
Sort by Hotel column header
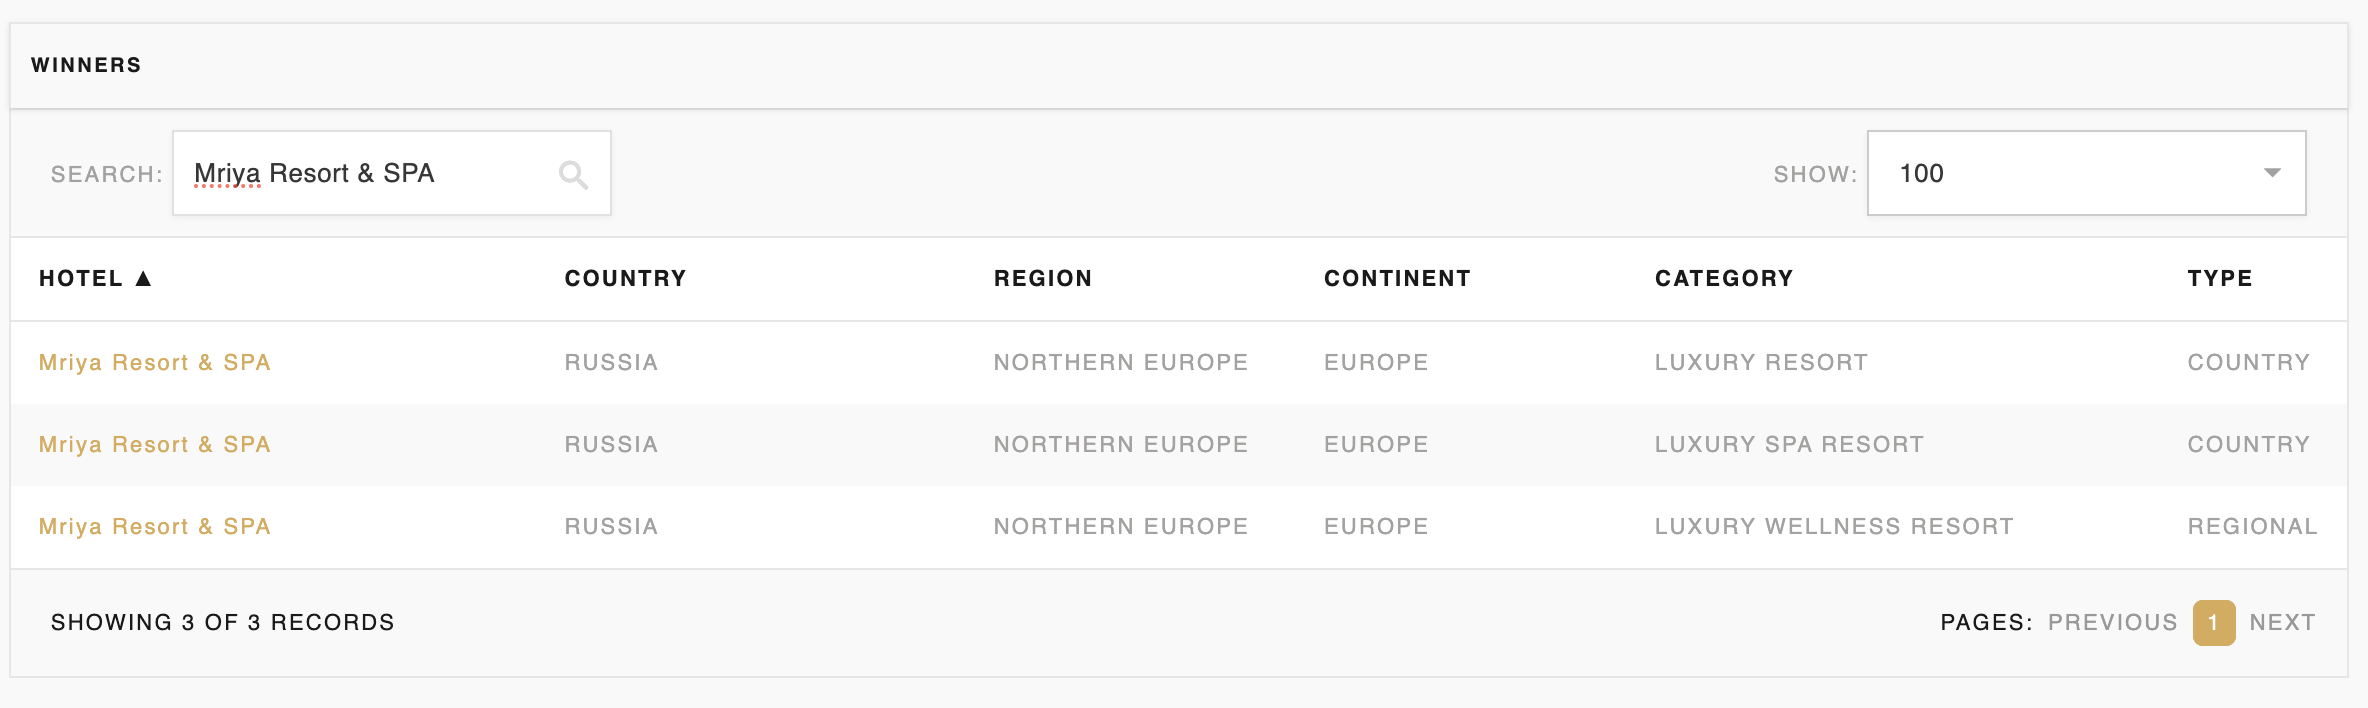click(x=81, y=279)
